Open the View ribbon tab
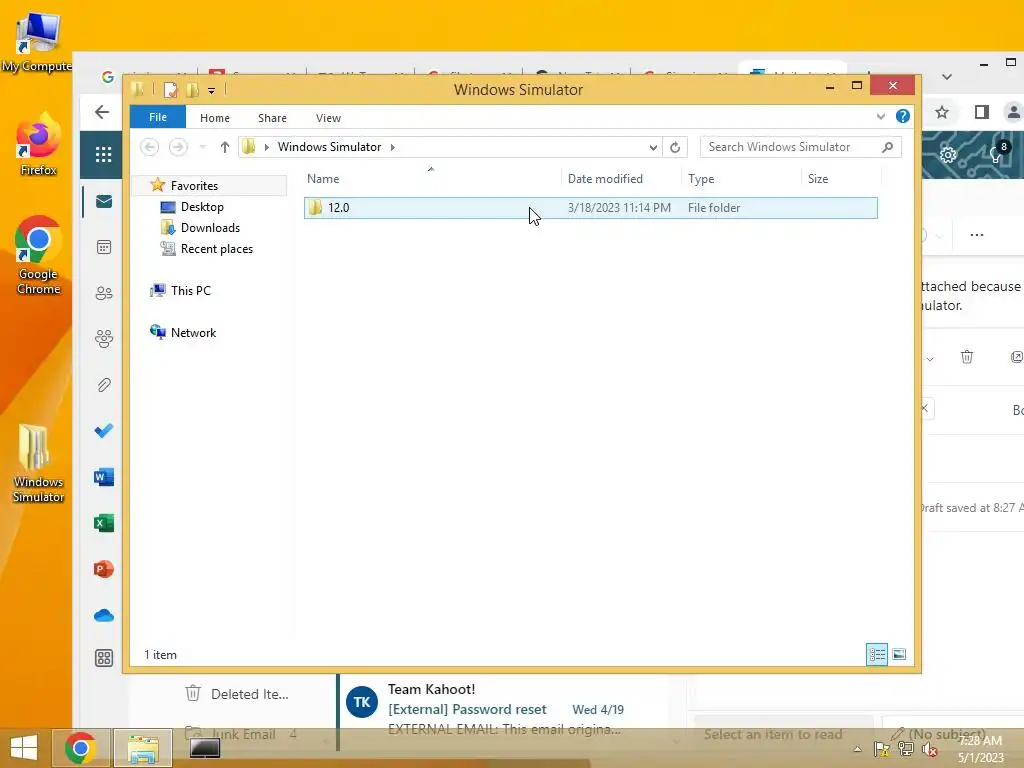 328,118
